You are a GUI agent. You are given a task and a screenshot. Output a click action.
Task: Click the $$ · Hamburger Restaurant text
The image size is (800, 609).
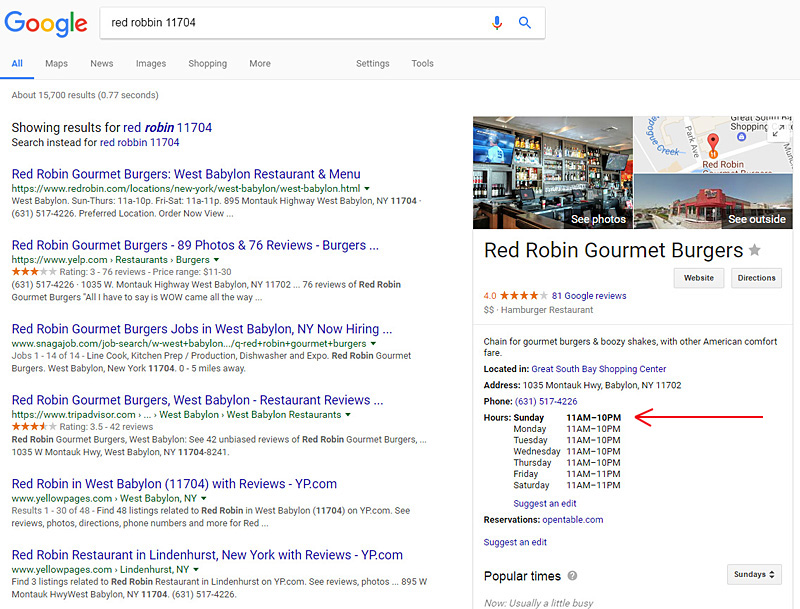point(538,310)
